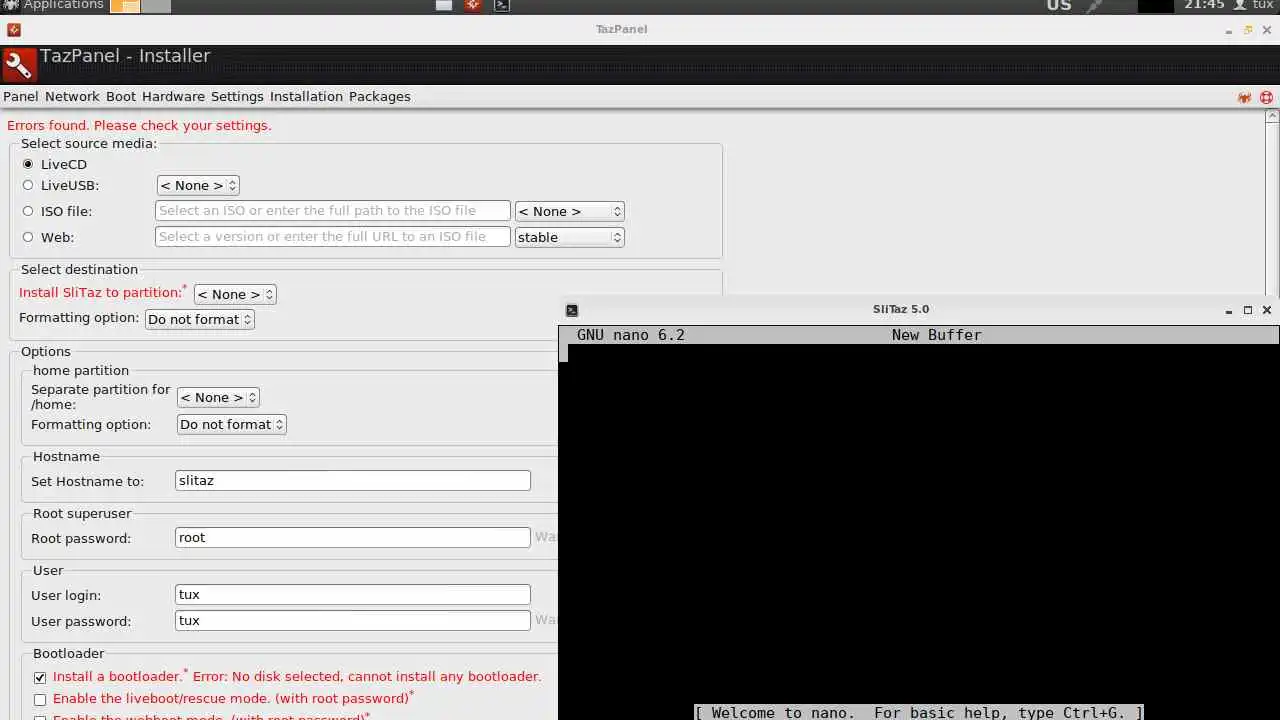Image resolution: width=1280 pixels, height=720 pixels.
Task: Select the LiveUSB source radio button
Action: [x=28, y=185]
